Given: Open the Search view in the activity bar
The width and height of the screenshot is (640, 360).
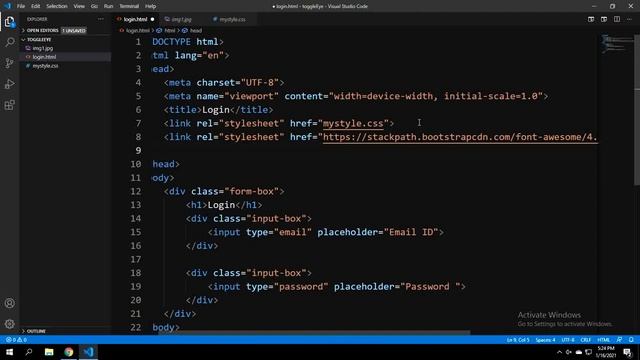Looking at the screenshot, I should [9, 42].
